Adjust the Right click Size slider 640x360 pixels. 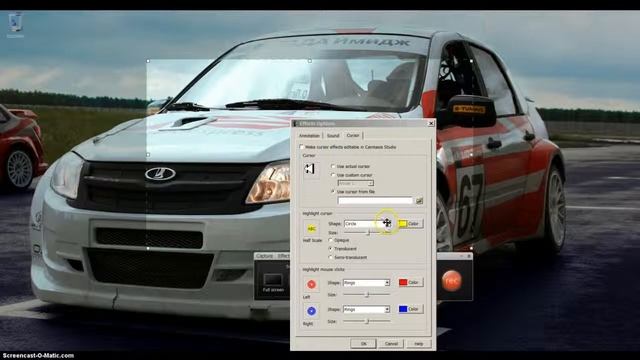pos(366,321)
